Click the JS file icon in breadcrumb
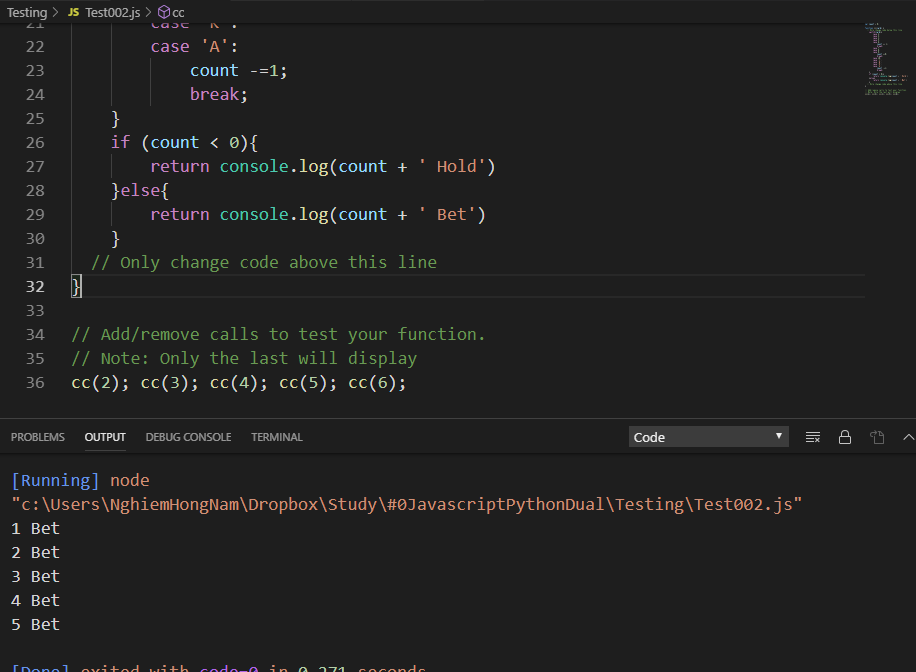Screen dimensions: 916x672 point(72,13)
